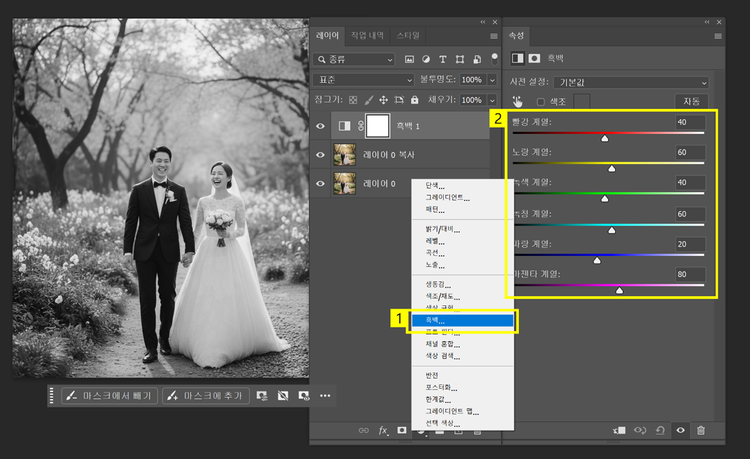Viewport: 750px width, 459px height.
Task: Switch to the 작업 내역 tab
Action: tap(368, 36)
